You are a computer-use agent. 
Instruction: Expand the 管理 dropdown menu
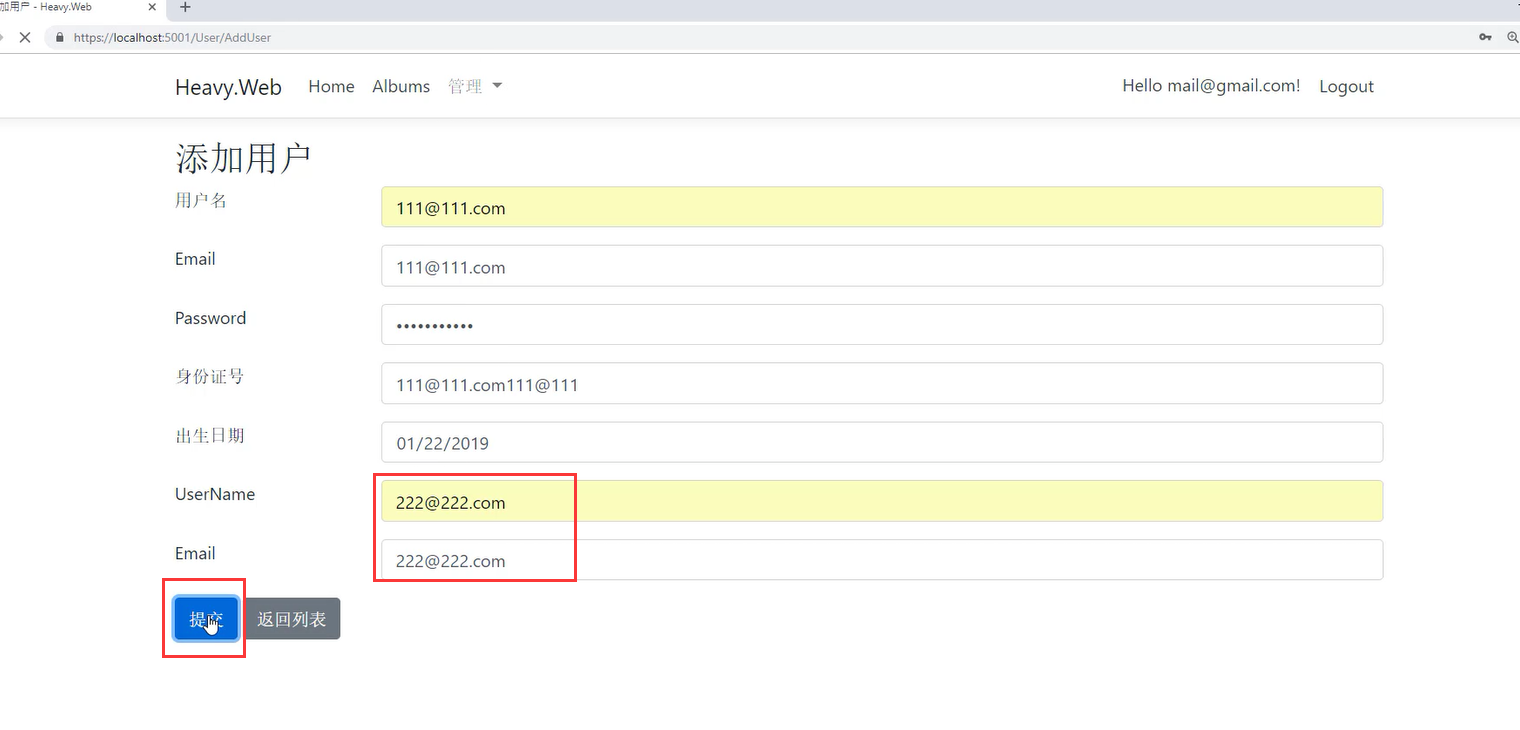pos(475,86)
